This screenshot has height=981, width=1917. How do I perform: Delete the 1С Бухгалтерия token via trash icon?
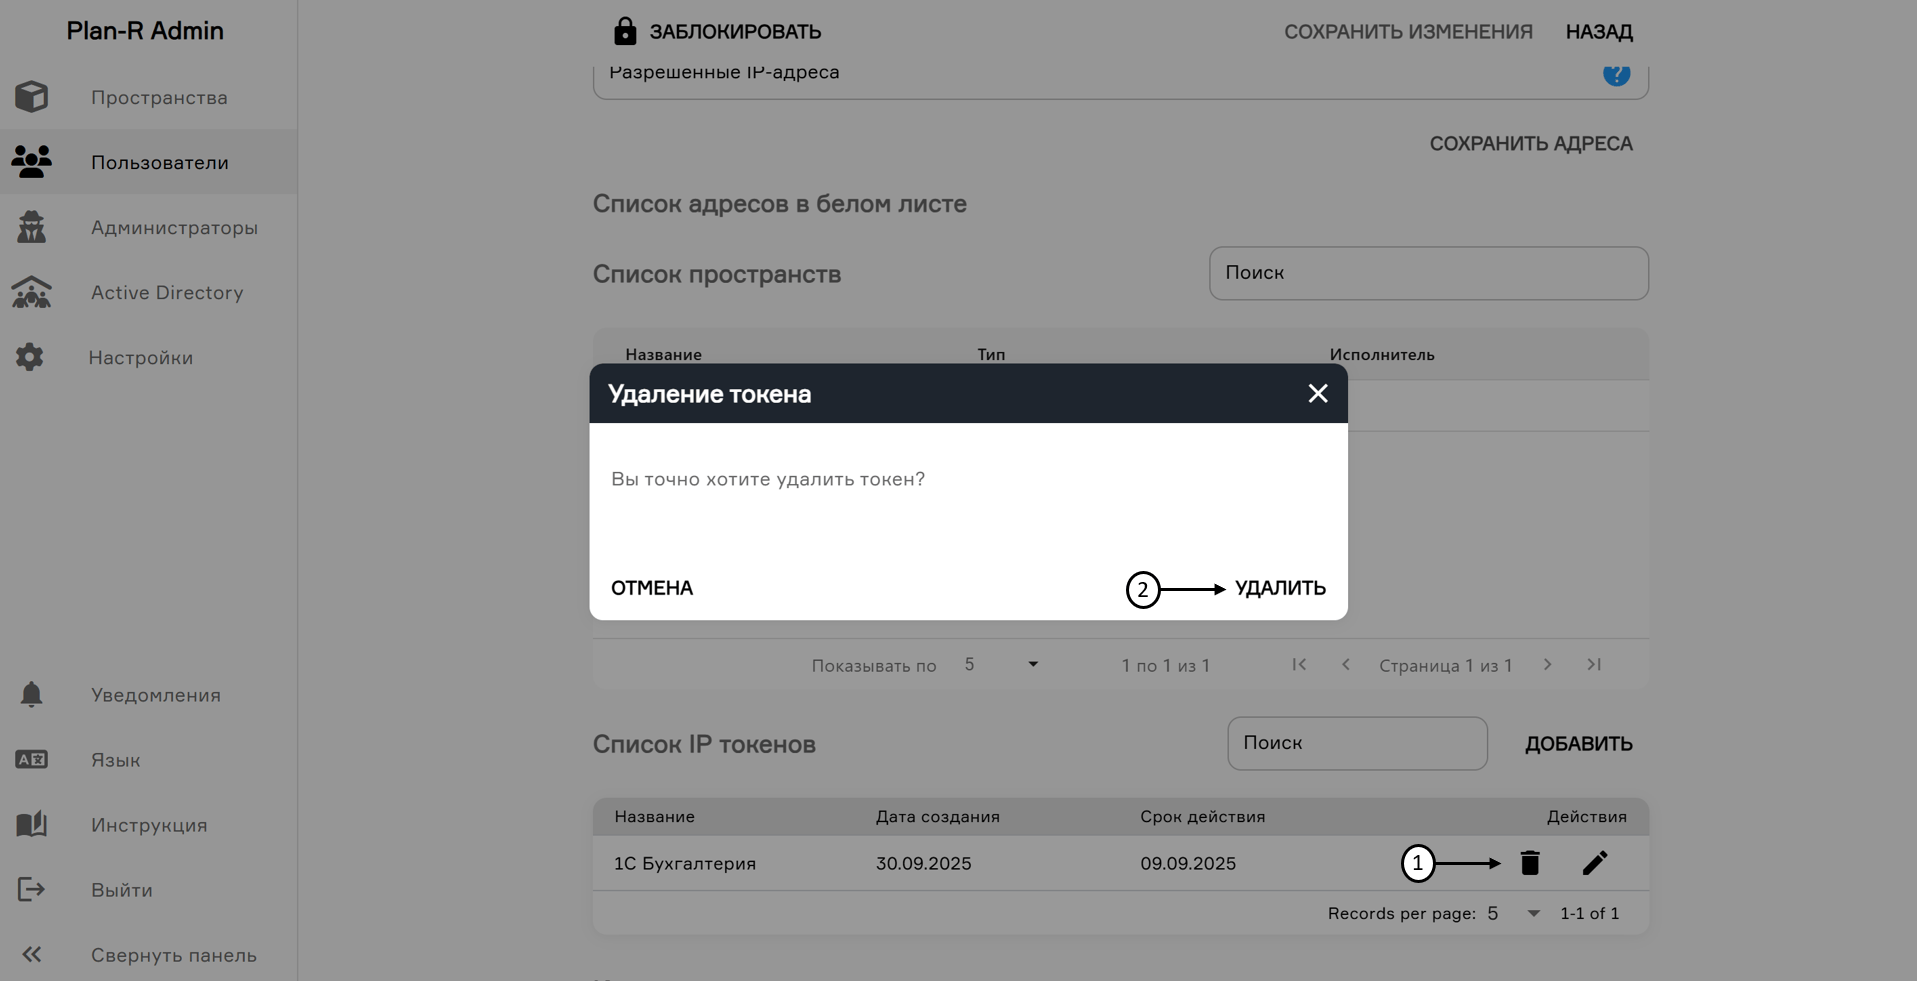(x=1529, y=863)
